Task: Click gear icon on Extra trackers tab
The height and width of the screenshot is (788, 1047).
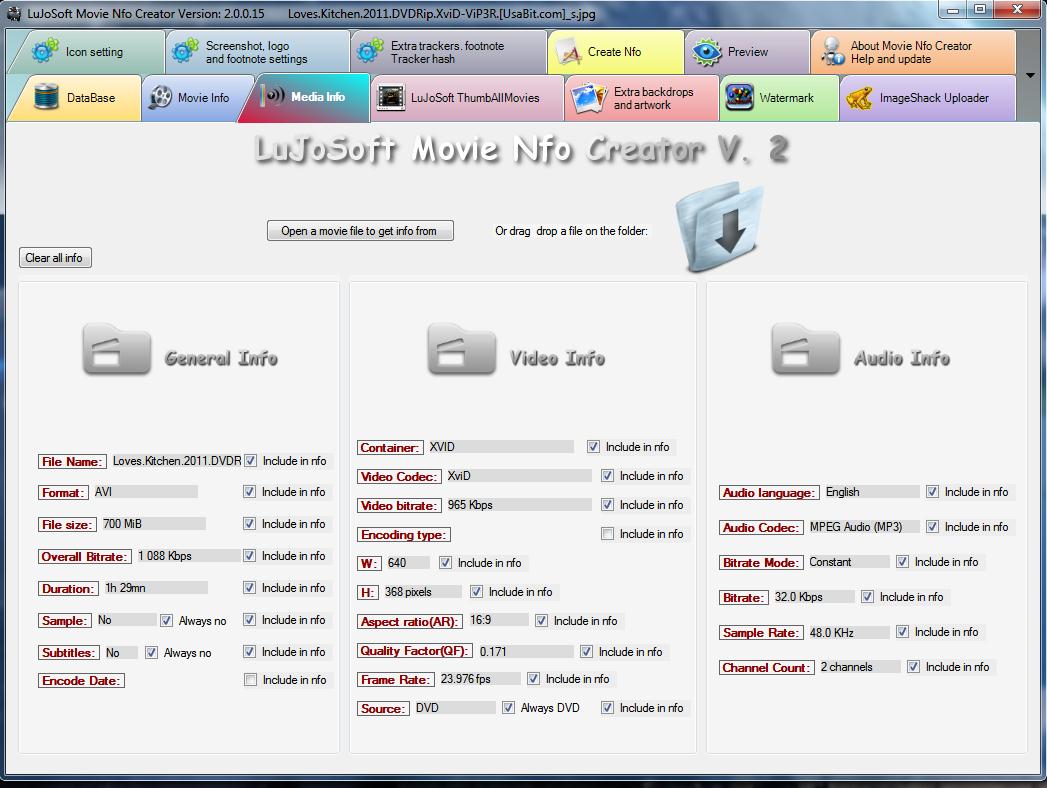Action: 370,51
